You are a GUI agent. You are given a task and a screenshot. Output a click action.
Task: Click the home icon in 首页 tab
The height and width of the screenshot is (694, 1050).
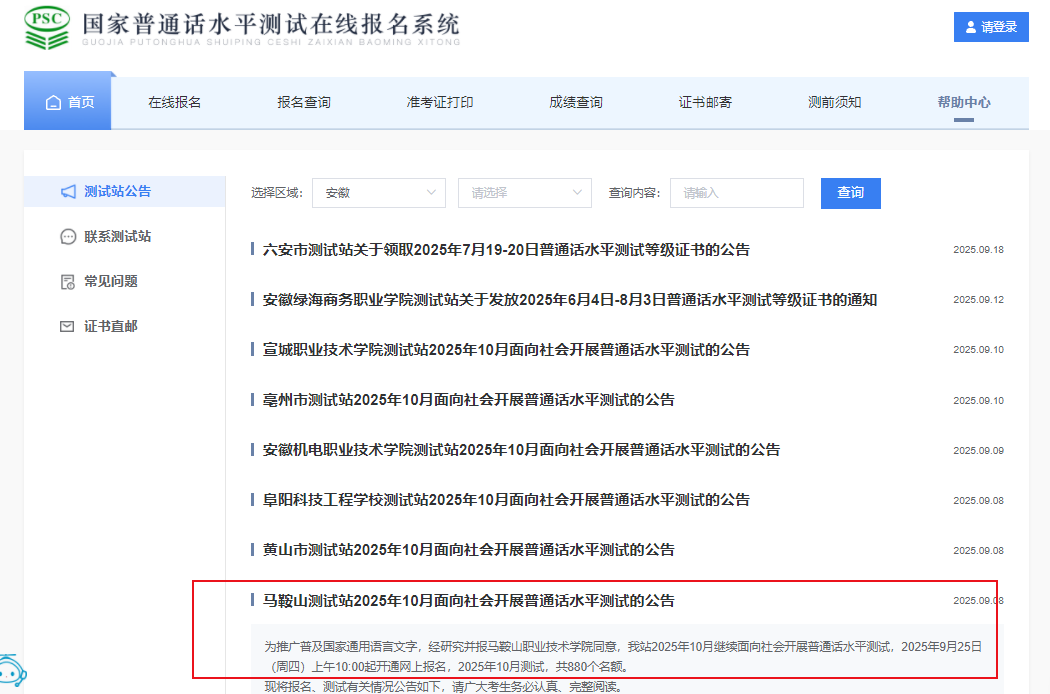pyautogui.click(x=53, y=102)
